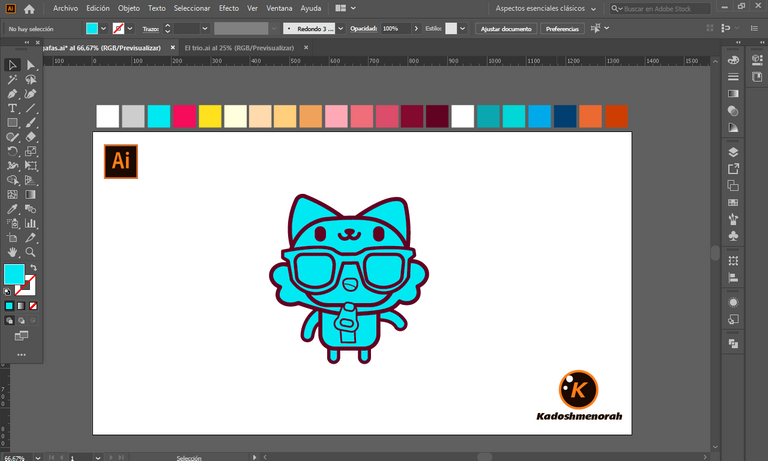Click the Trazo stroke label
The width and height of the screenshot is (768, 461).
[x=150, y=29]
